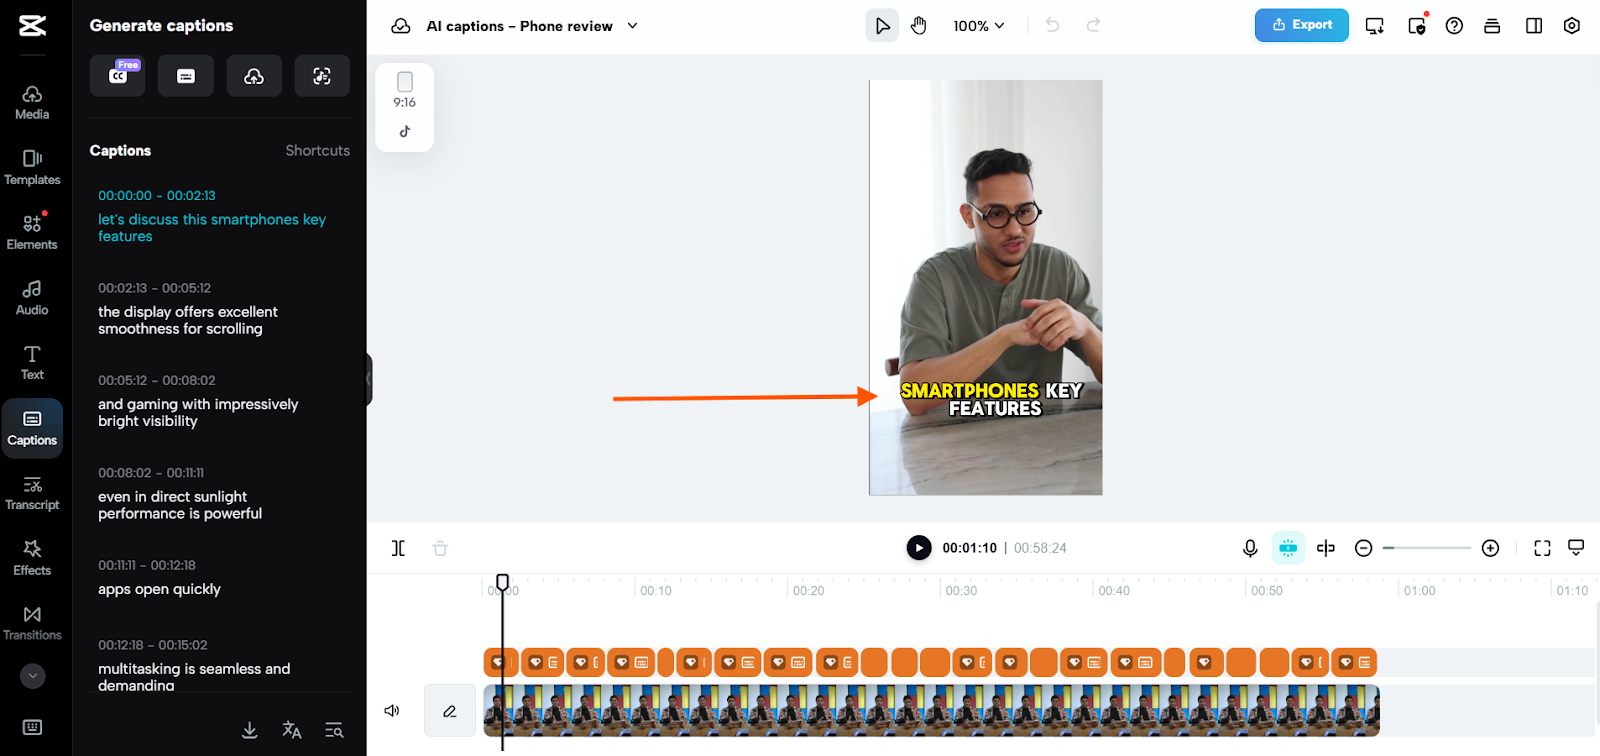Open notifications shield icon
1600x756 pixels.
(1417, 26)
